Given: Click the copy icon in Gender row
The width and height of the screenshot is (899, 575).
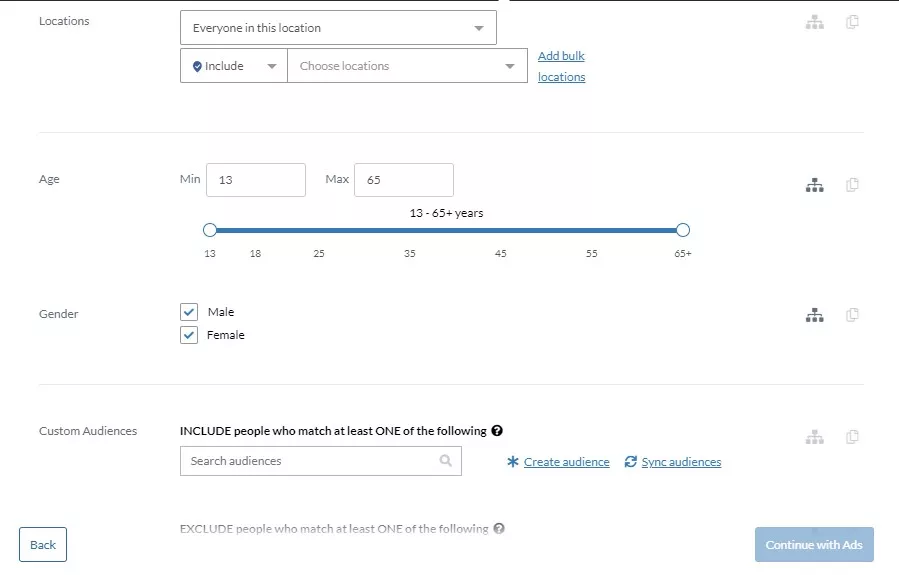Looking at the screenshot, I should tap(852, 314).
